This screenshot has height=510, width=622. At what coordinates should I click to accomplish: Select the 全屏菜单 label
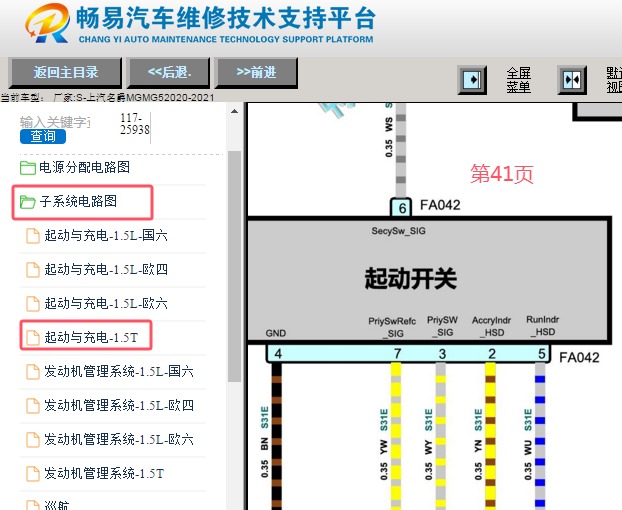point(518,80)
